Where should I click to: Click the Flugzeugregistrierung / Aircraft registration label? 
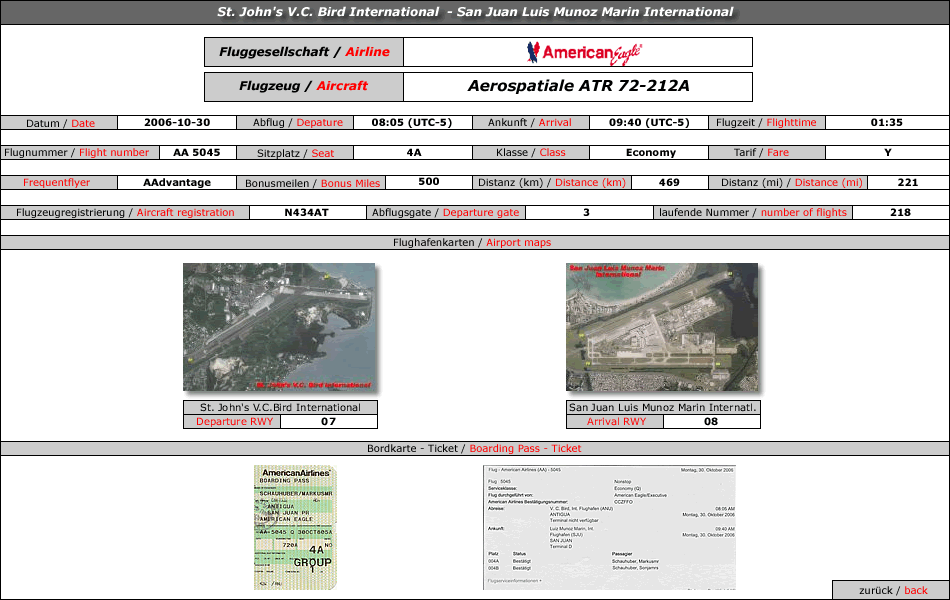coord(125,213)
